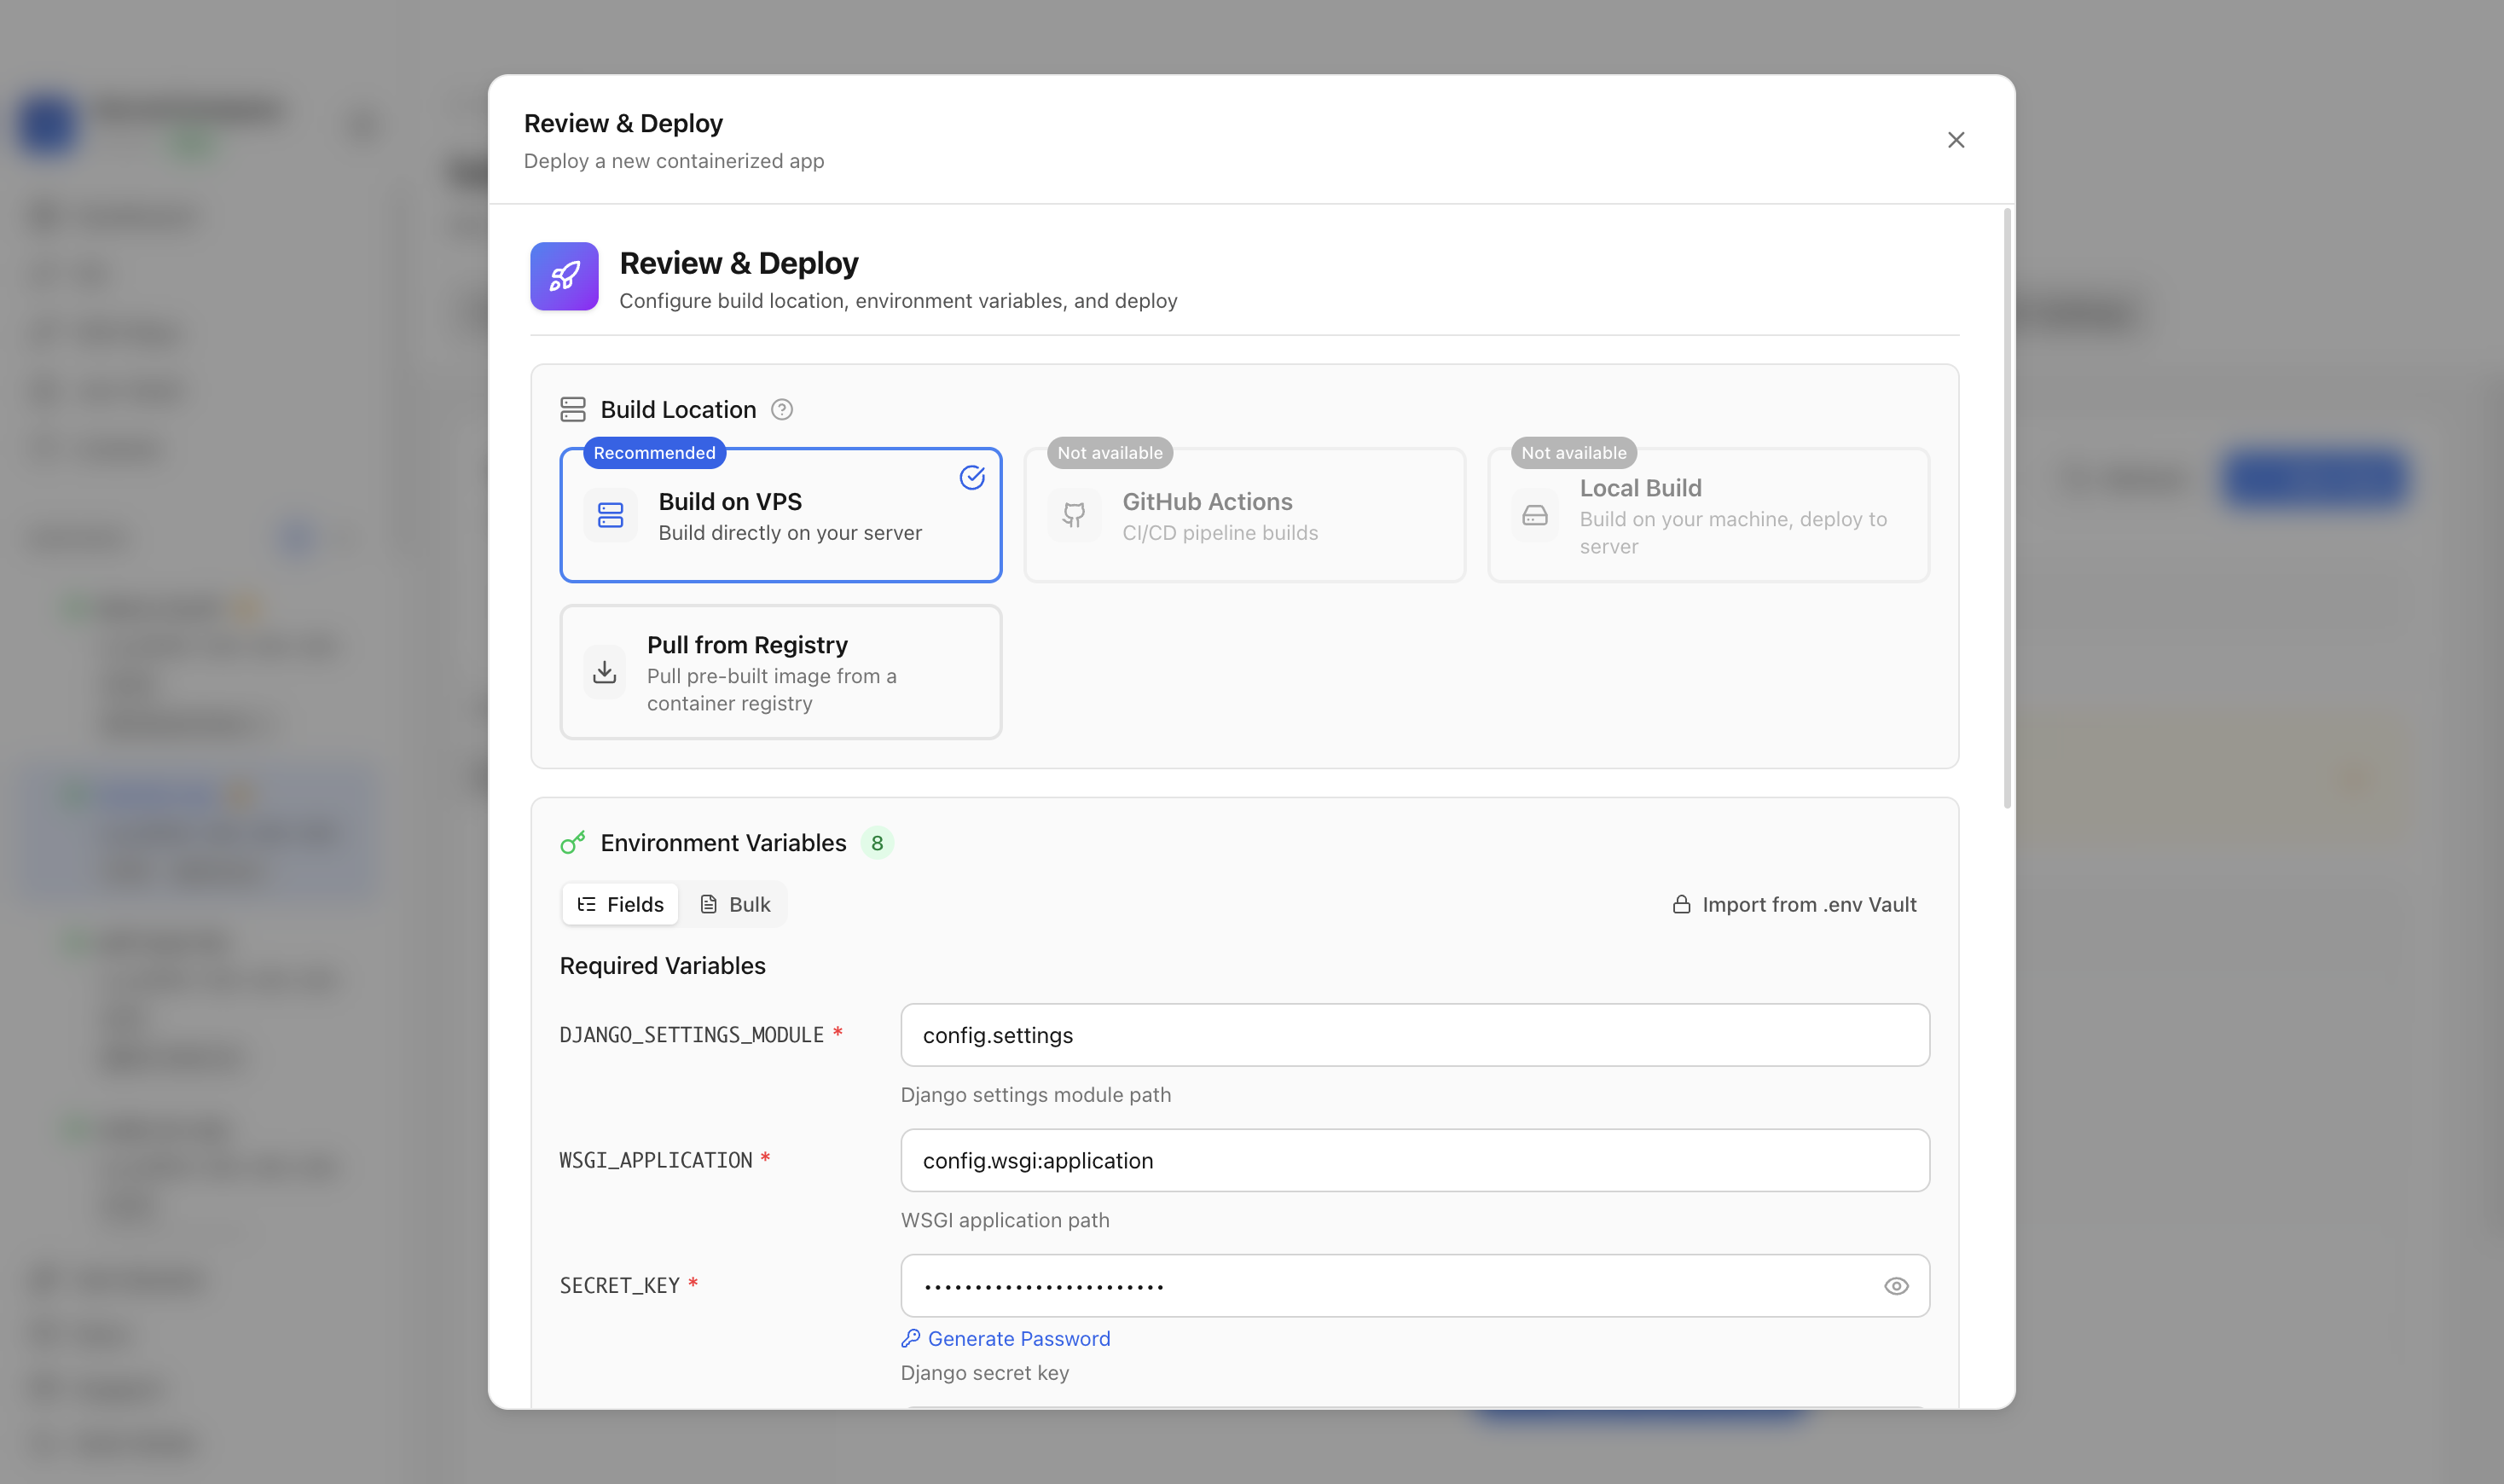This screenshot has height=1484, width=2504.
Task: Click the drive icon in Local Build card
Action: pyautogui.click(x=1535, y=516)
